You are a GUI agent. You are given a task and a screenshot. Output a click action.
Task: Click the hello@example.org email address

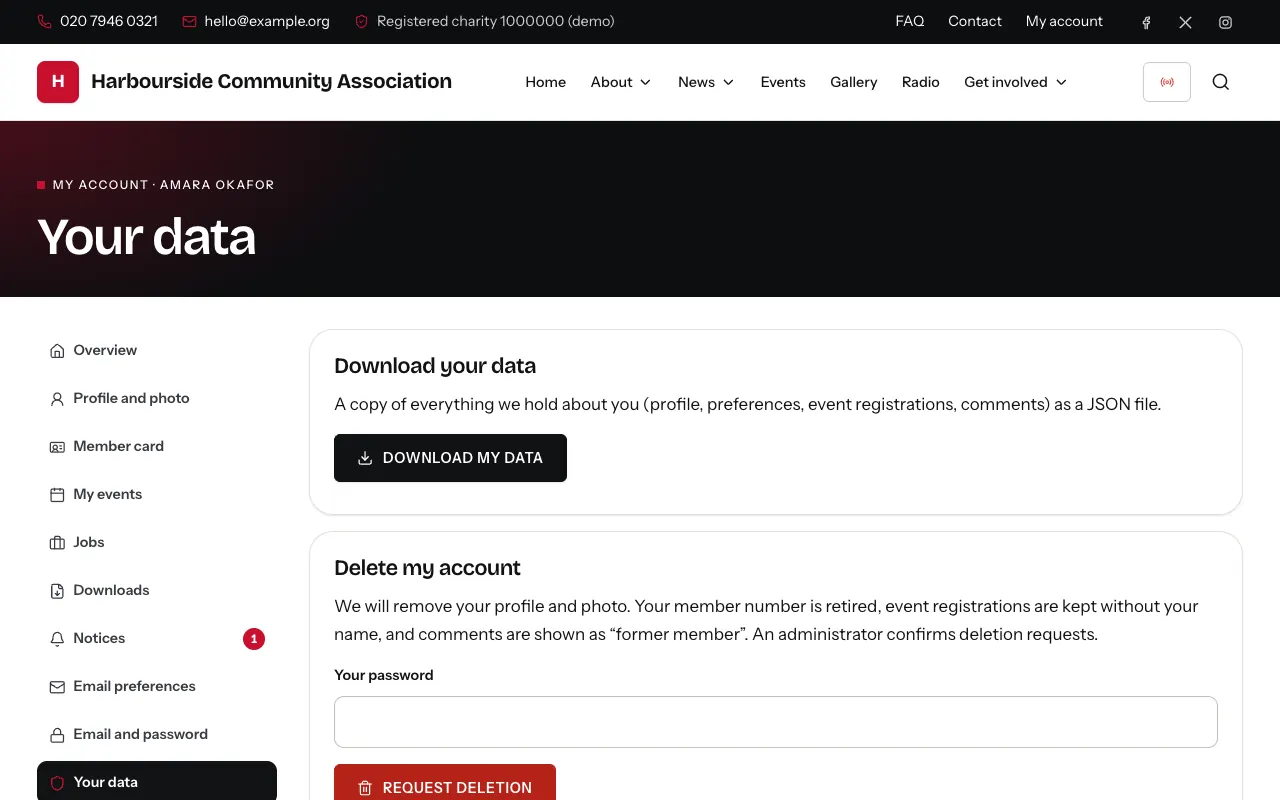pos(267,21)
